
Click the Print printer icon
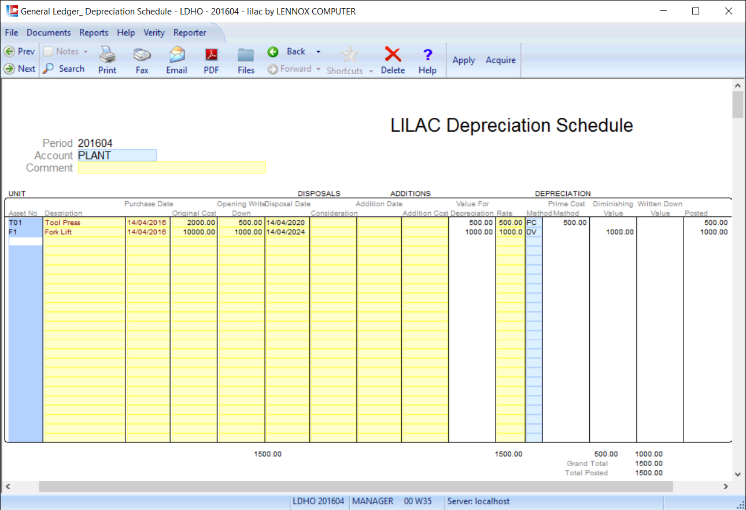point(107,54)
